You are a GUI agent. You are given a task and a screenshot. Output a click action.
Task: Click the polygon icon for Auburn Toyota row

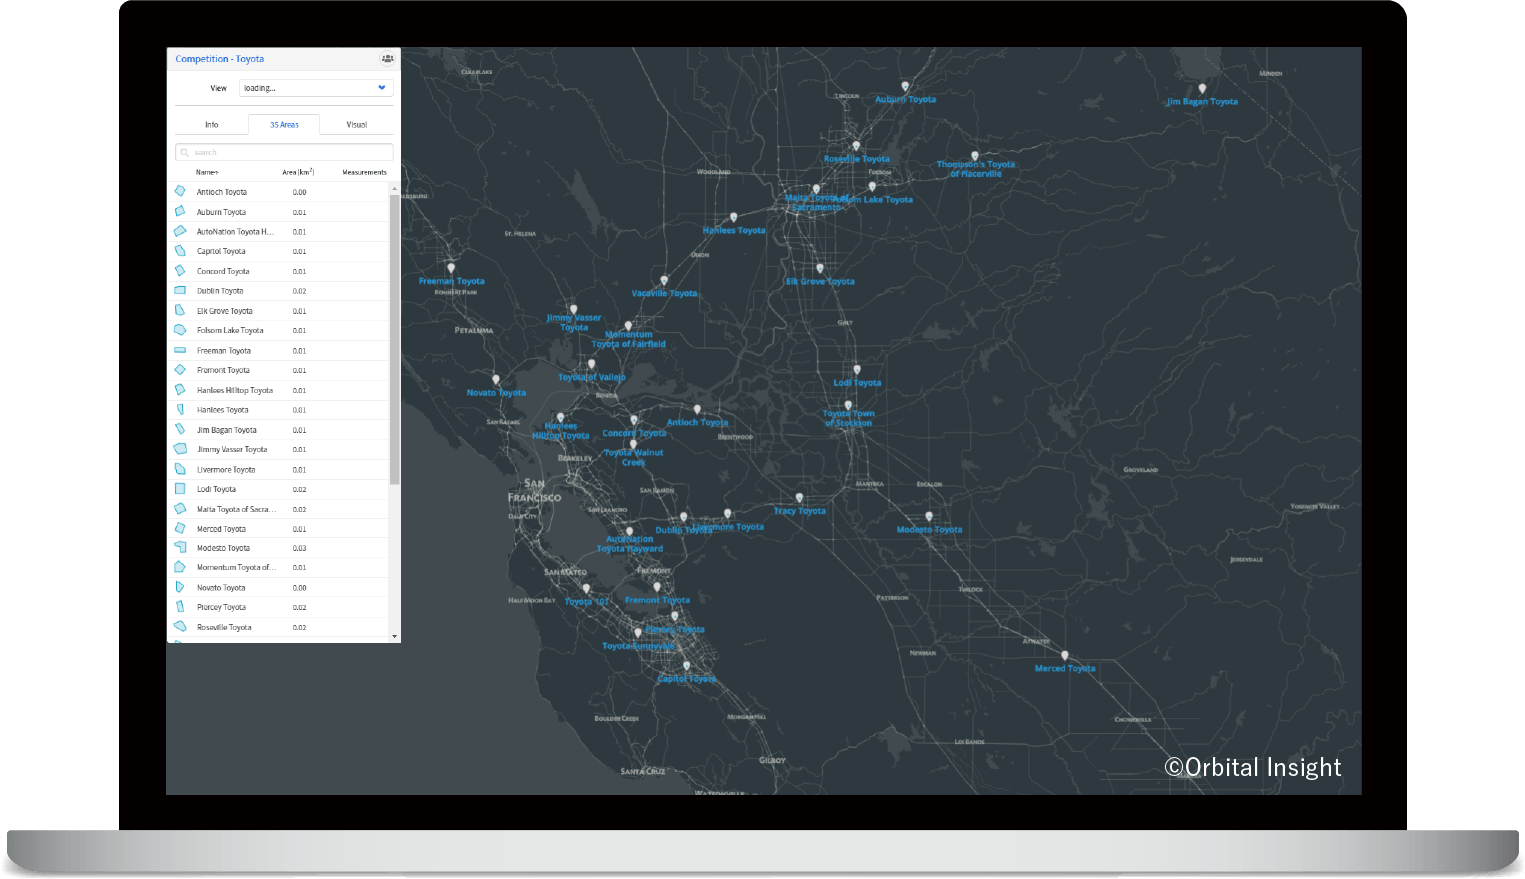click(180, 211)
